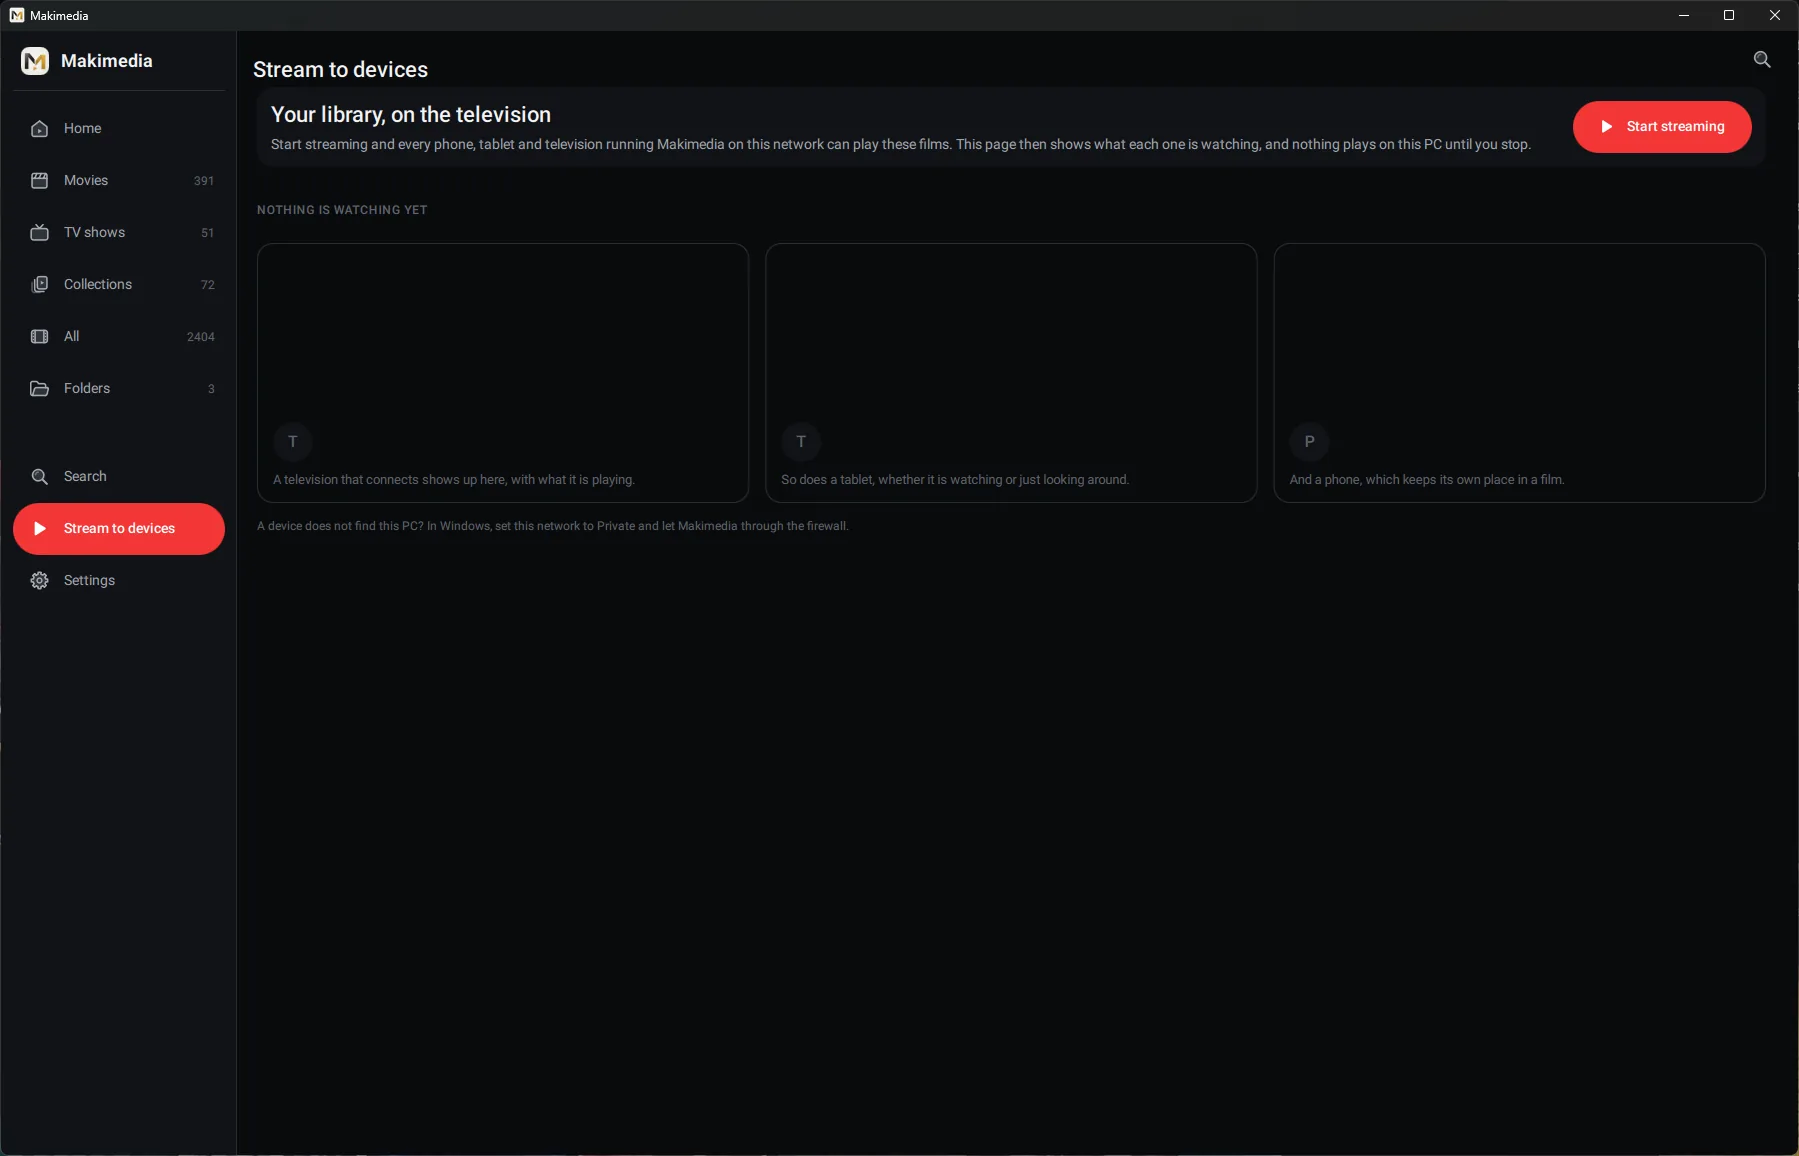Minimize the Makimedia window

point(1684,16)
